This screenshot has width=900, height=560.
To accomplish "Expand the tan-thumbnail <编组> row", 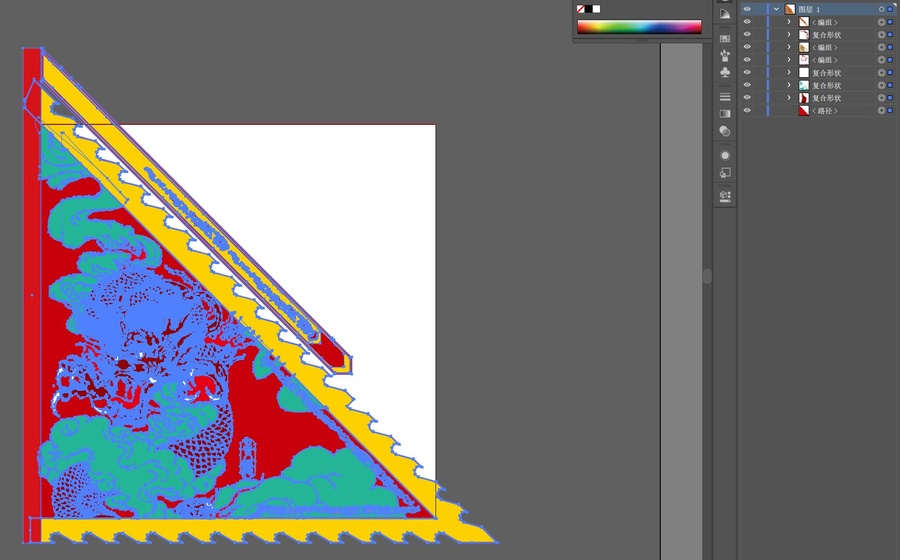I will [789, 47].
